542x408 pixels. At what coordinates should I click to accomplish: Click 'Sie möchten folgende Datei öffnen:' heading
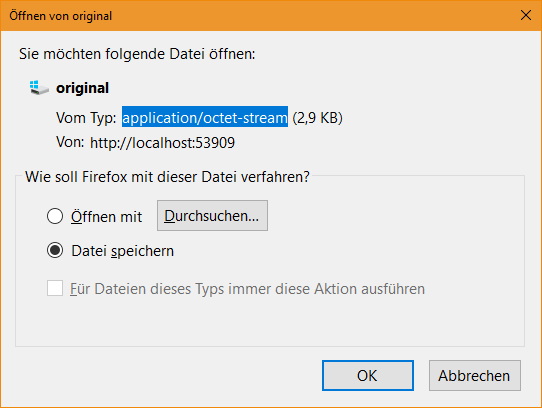(137, 54)
